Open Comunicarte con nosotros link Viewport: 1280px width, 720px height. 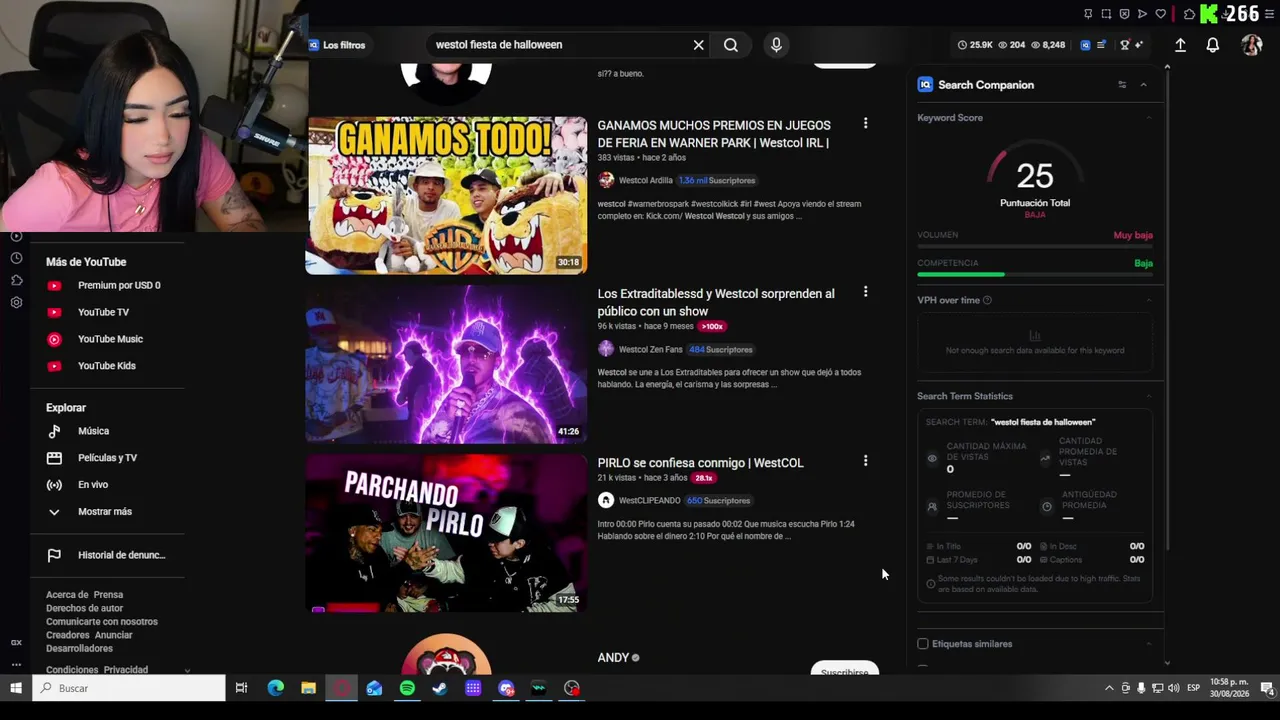point(102,622)
